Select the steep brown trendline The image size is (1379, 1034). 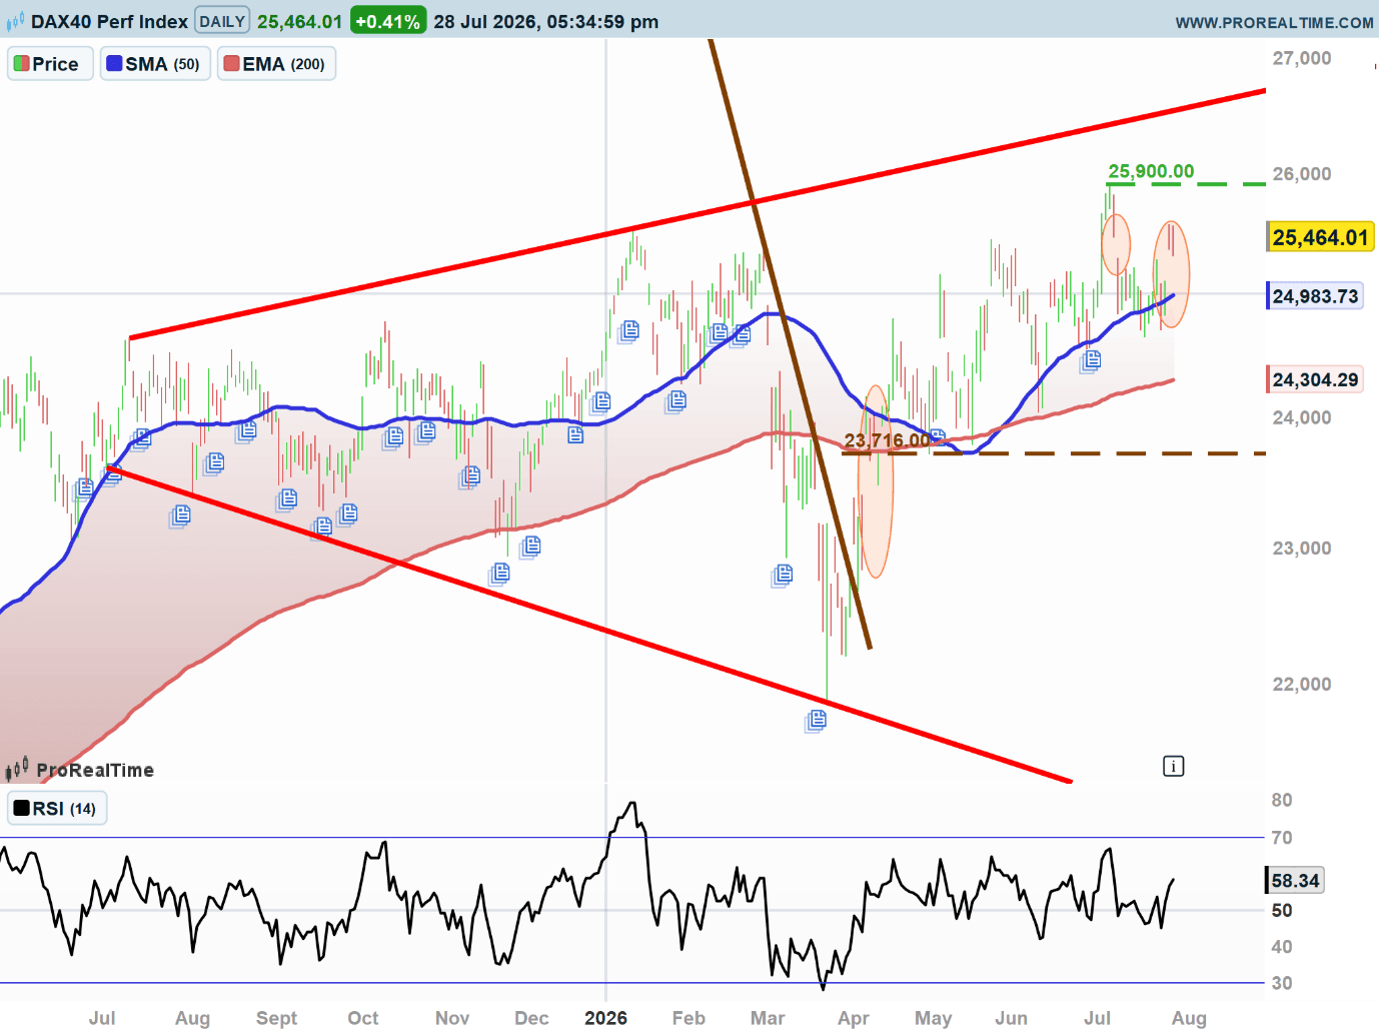pyautogui.click(x=790, y=344)
